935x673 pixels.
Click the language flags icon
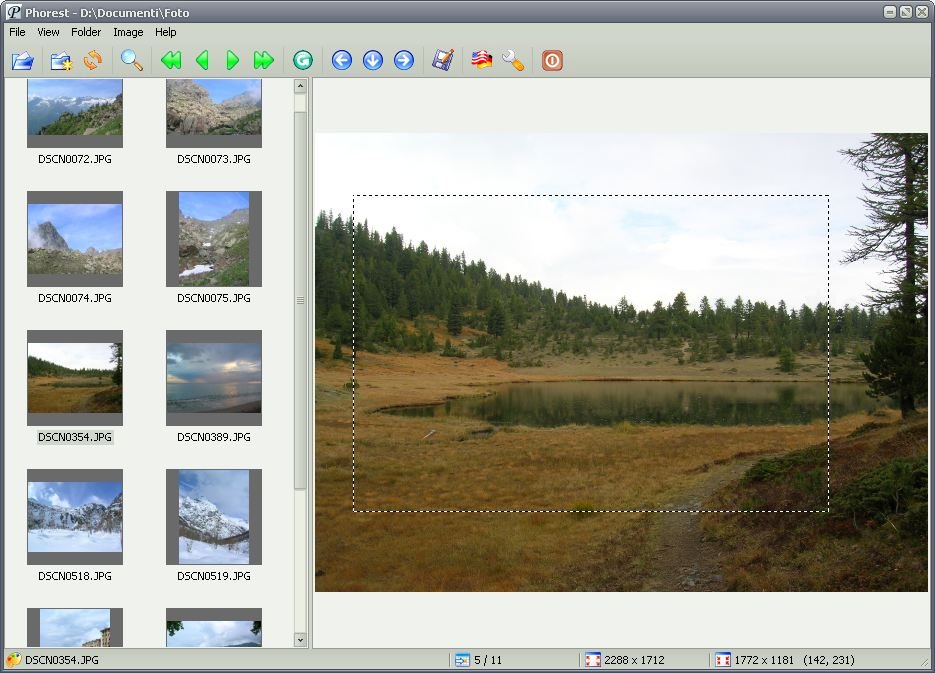482,61
